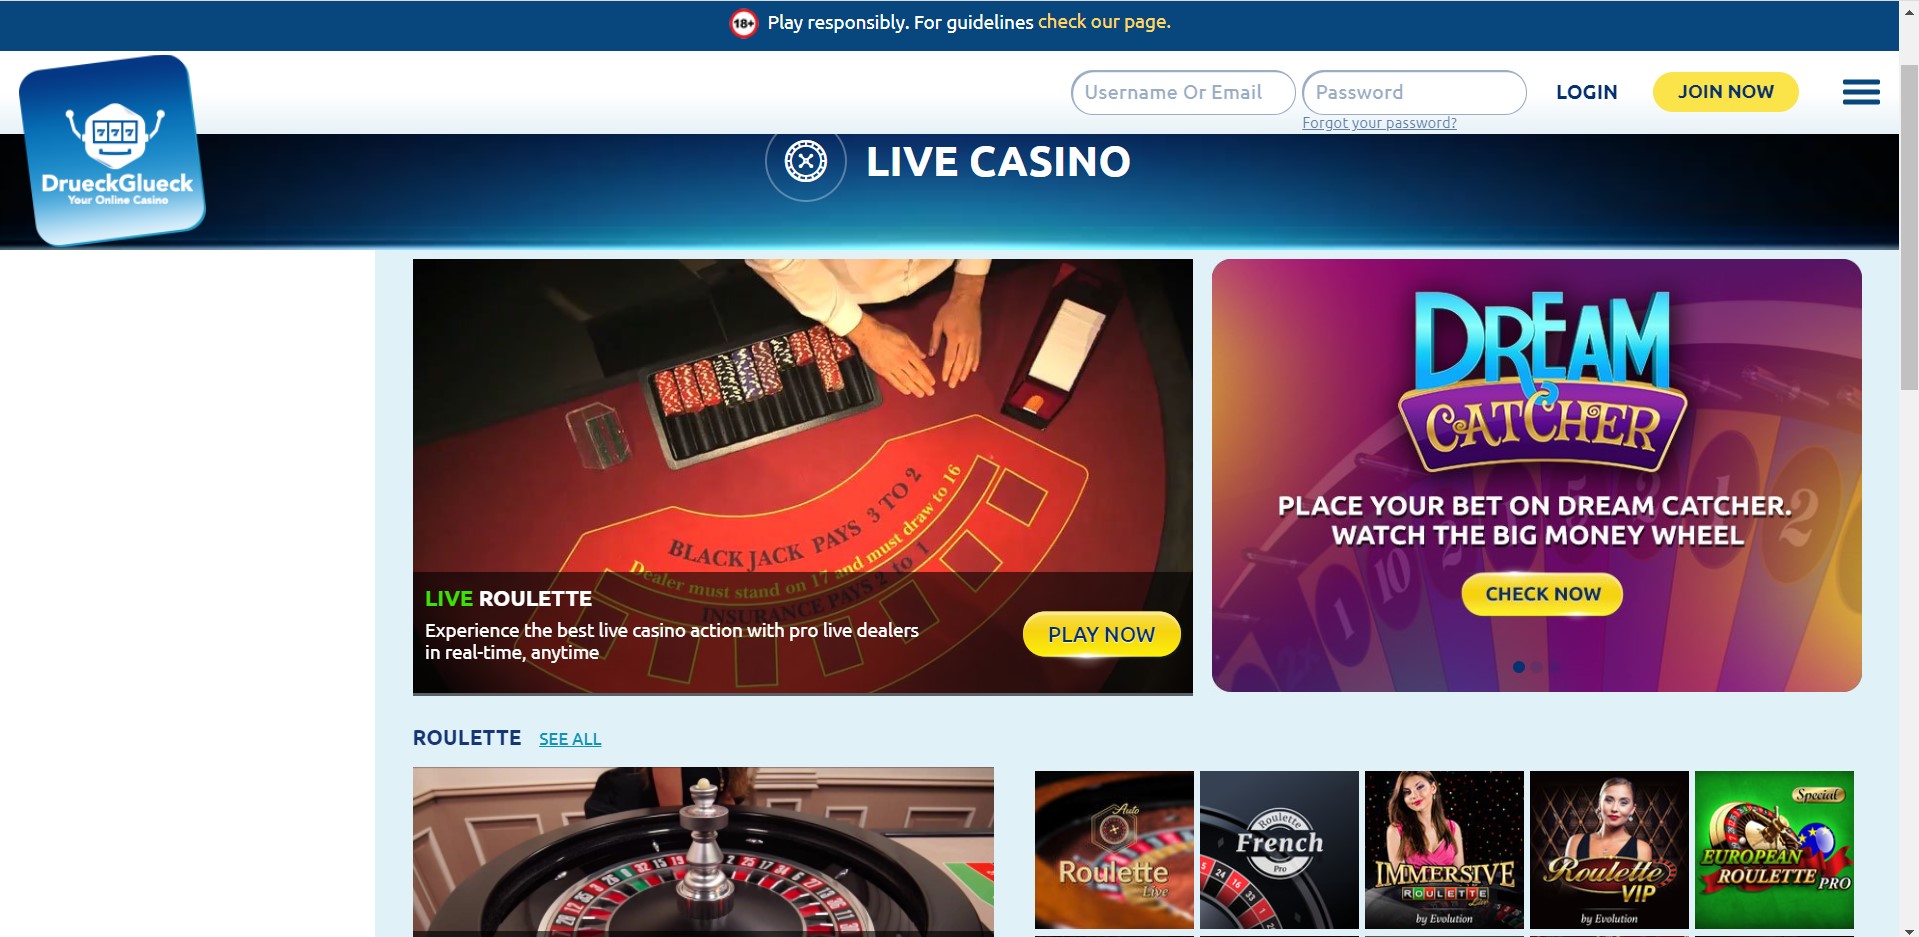Open the Roulette SEE ALL link

pos(570,739)
